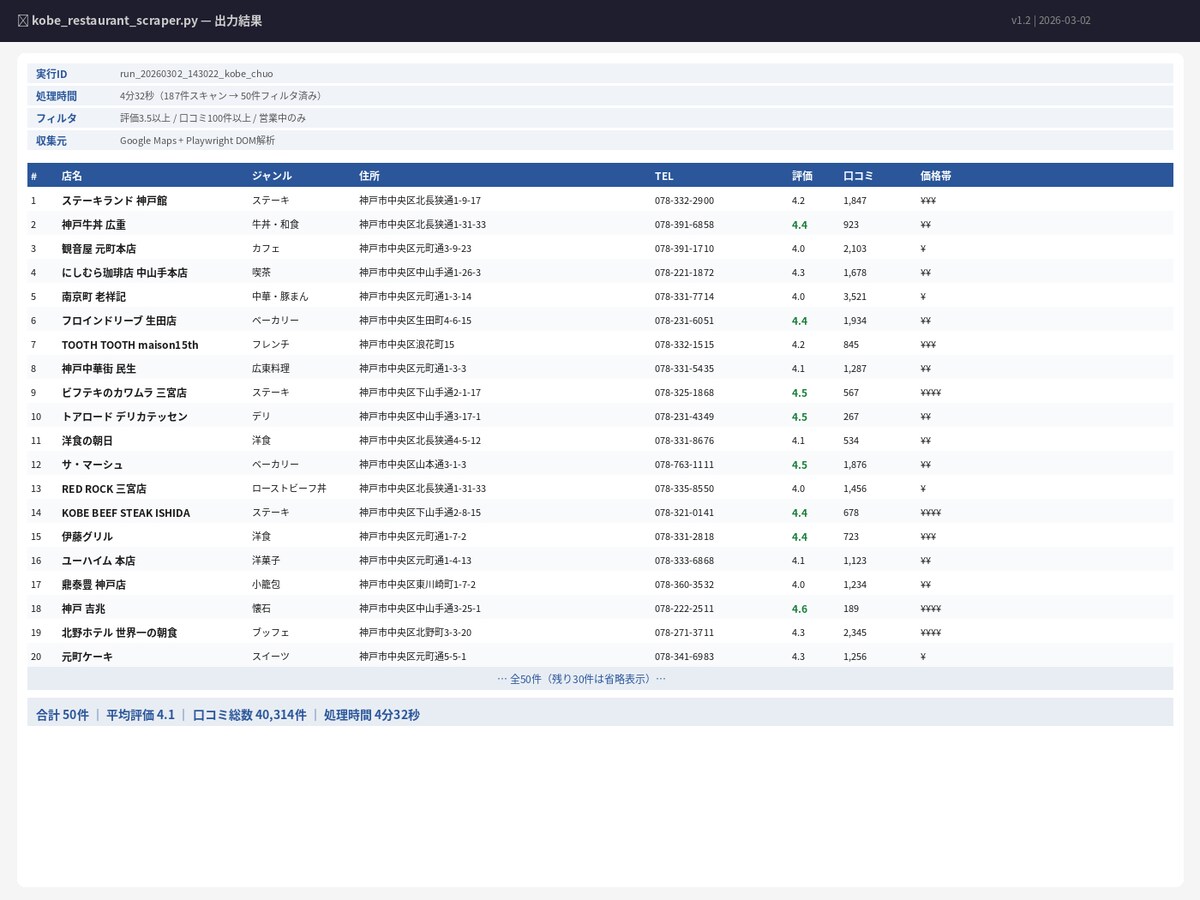Click phone number 078-332-2900
The image size is (1200, 900).
(x=684, y=200)
